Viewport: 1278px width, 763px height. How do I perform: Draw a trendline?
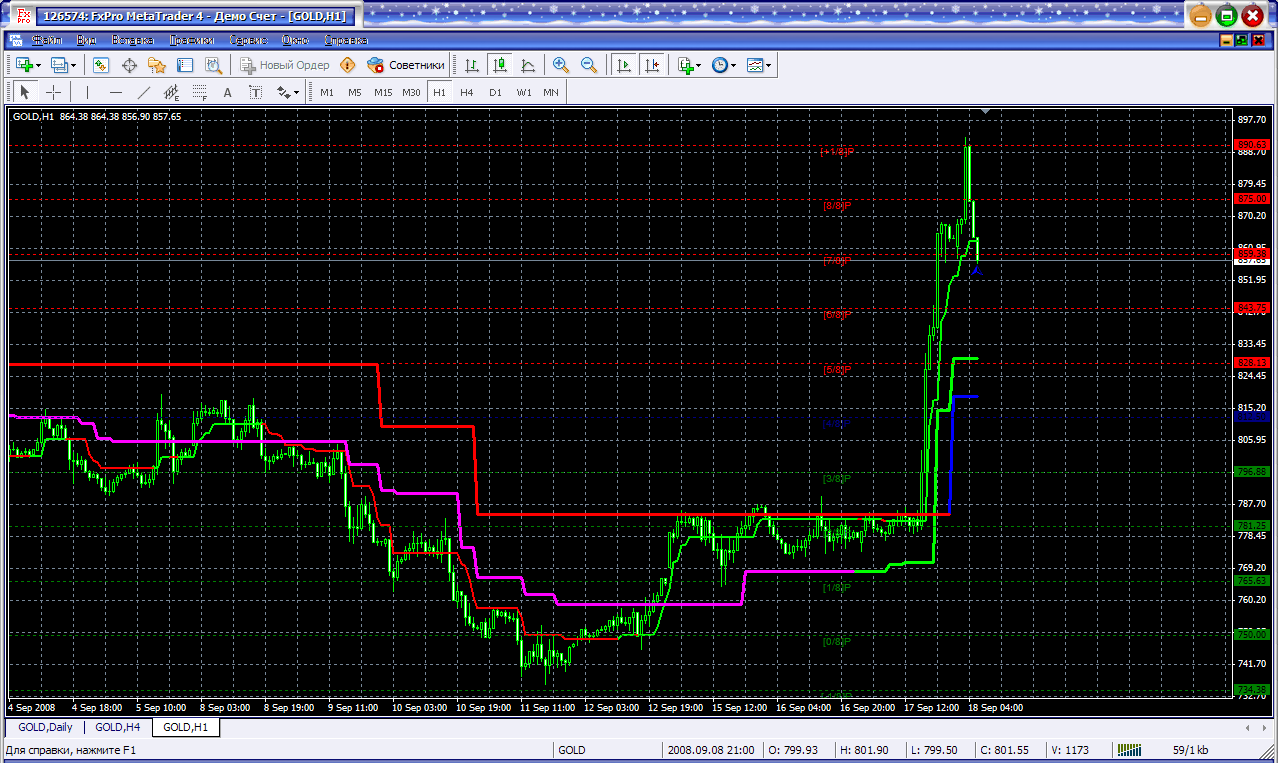[x=144, y=92]
